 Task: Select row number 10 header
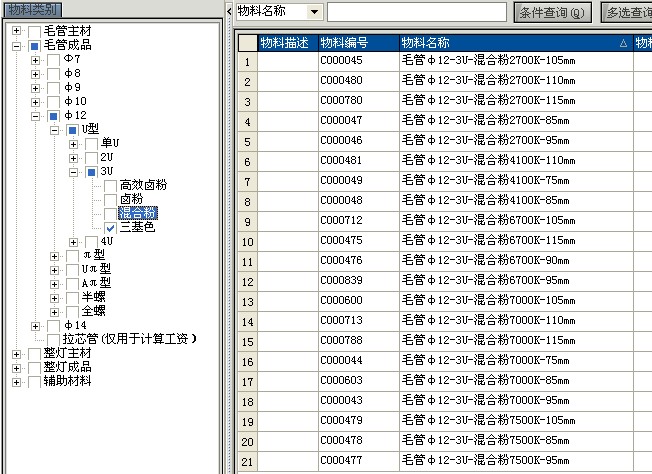[247, 240]
